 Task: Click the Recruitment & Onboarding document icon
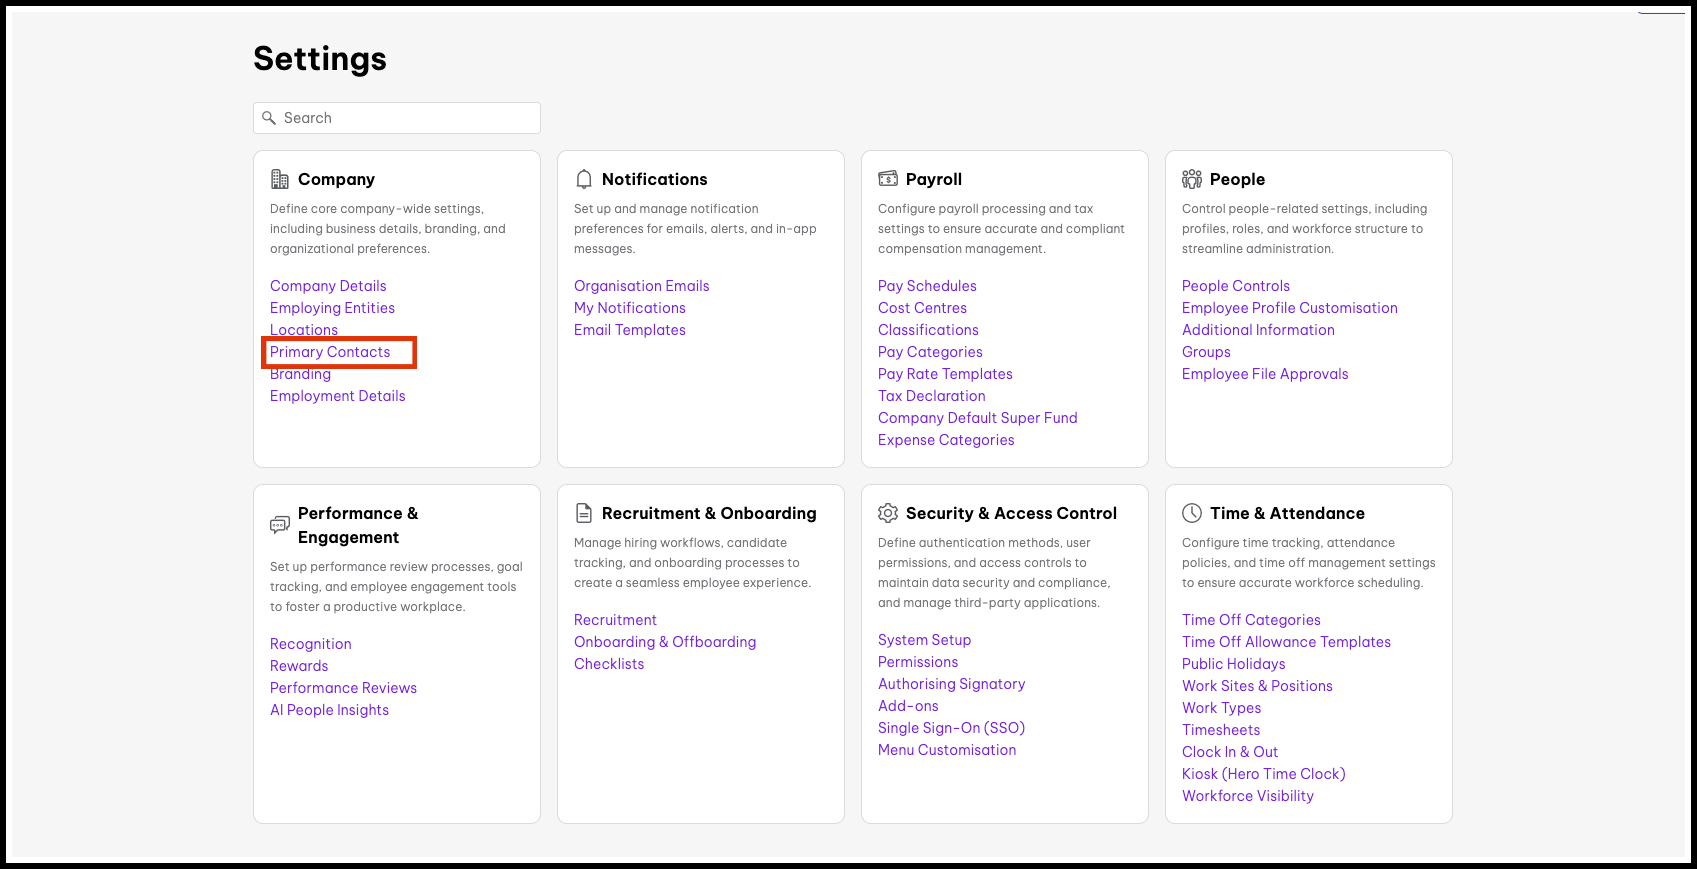coord(584,513)
